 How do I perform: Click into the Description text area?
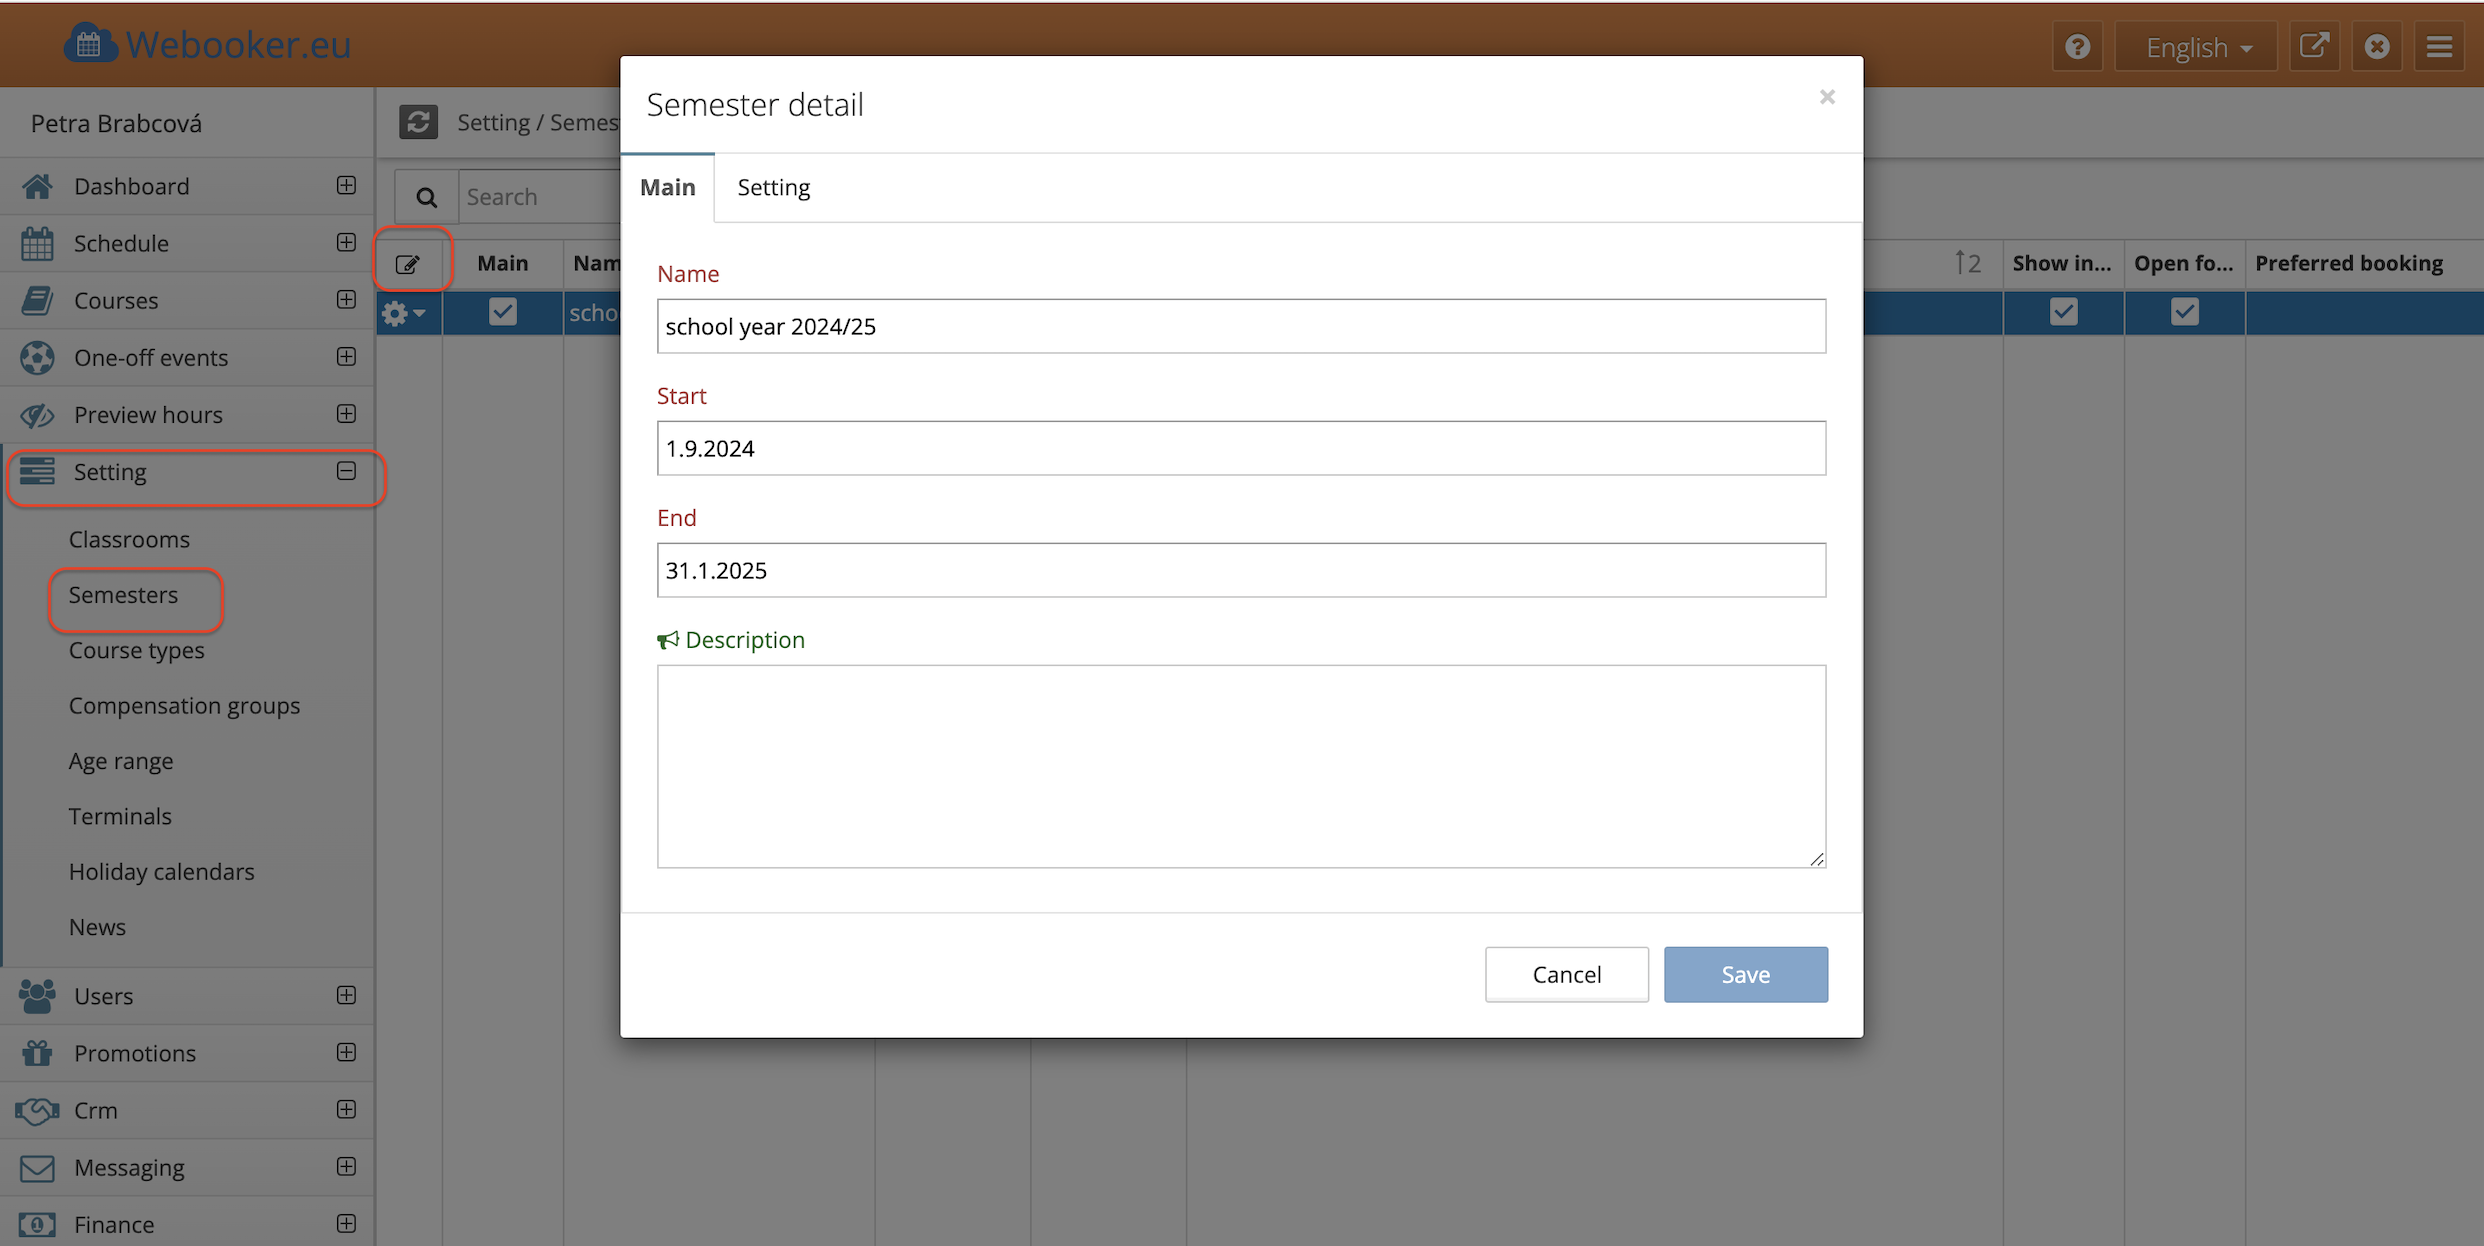(x=1240, y=766)
